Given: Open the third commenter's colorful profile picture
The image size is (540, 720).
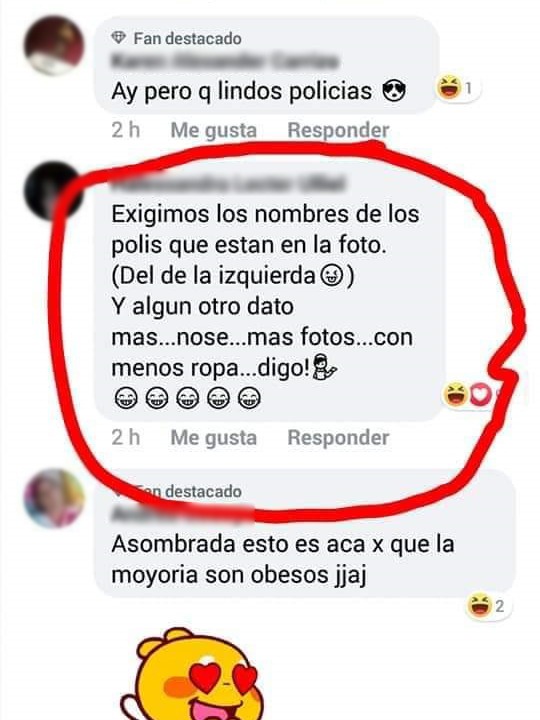Looking at the screenshot, I should [x=54, y=498].
